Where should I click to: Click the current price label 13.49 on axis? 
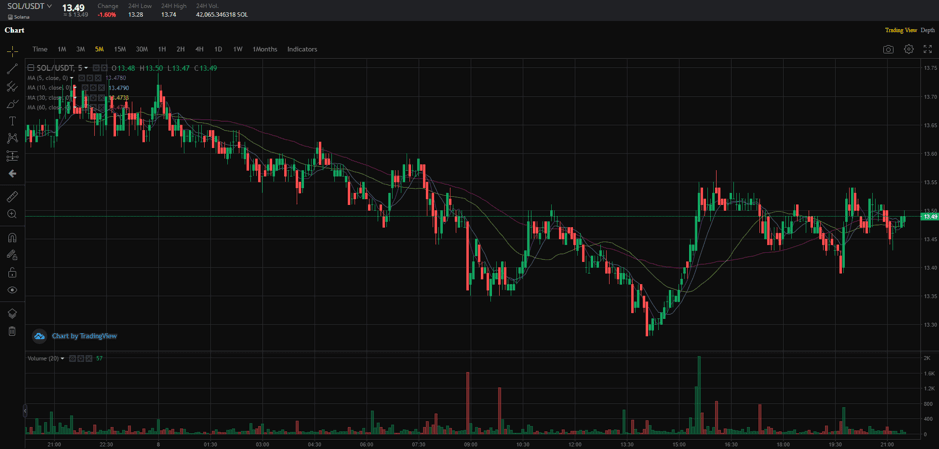coord(929,216)
